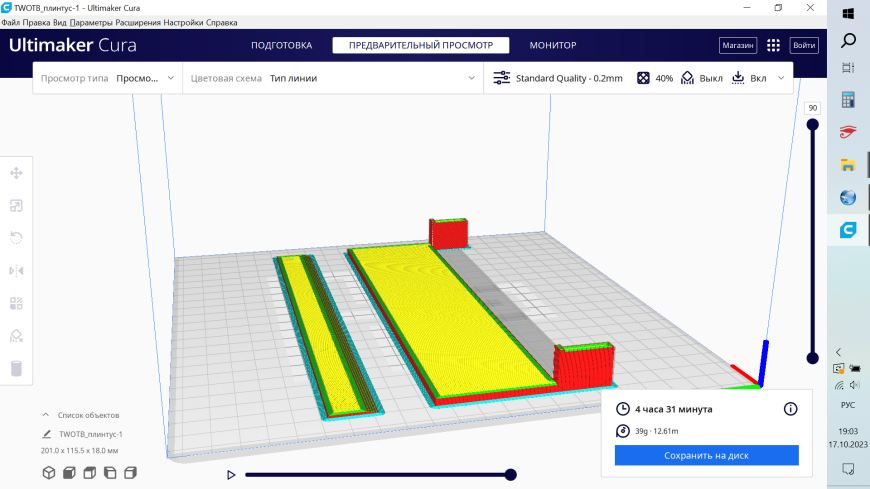Viewport: 870px width, 489px height.
Task: Switch to top view cube icon
Action: coord(89,473)
